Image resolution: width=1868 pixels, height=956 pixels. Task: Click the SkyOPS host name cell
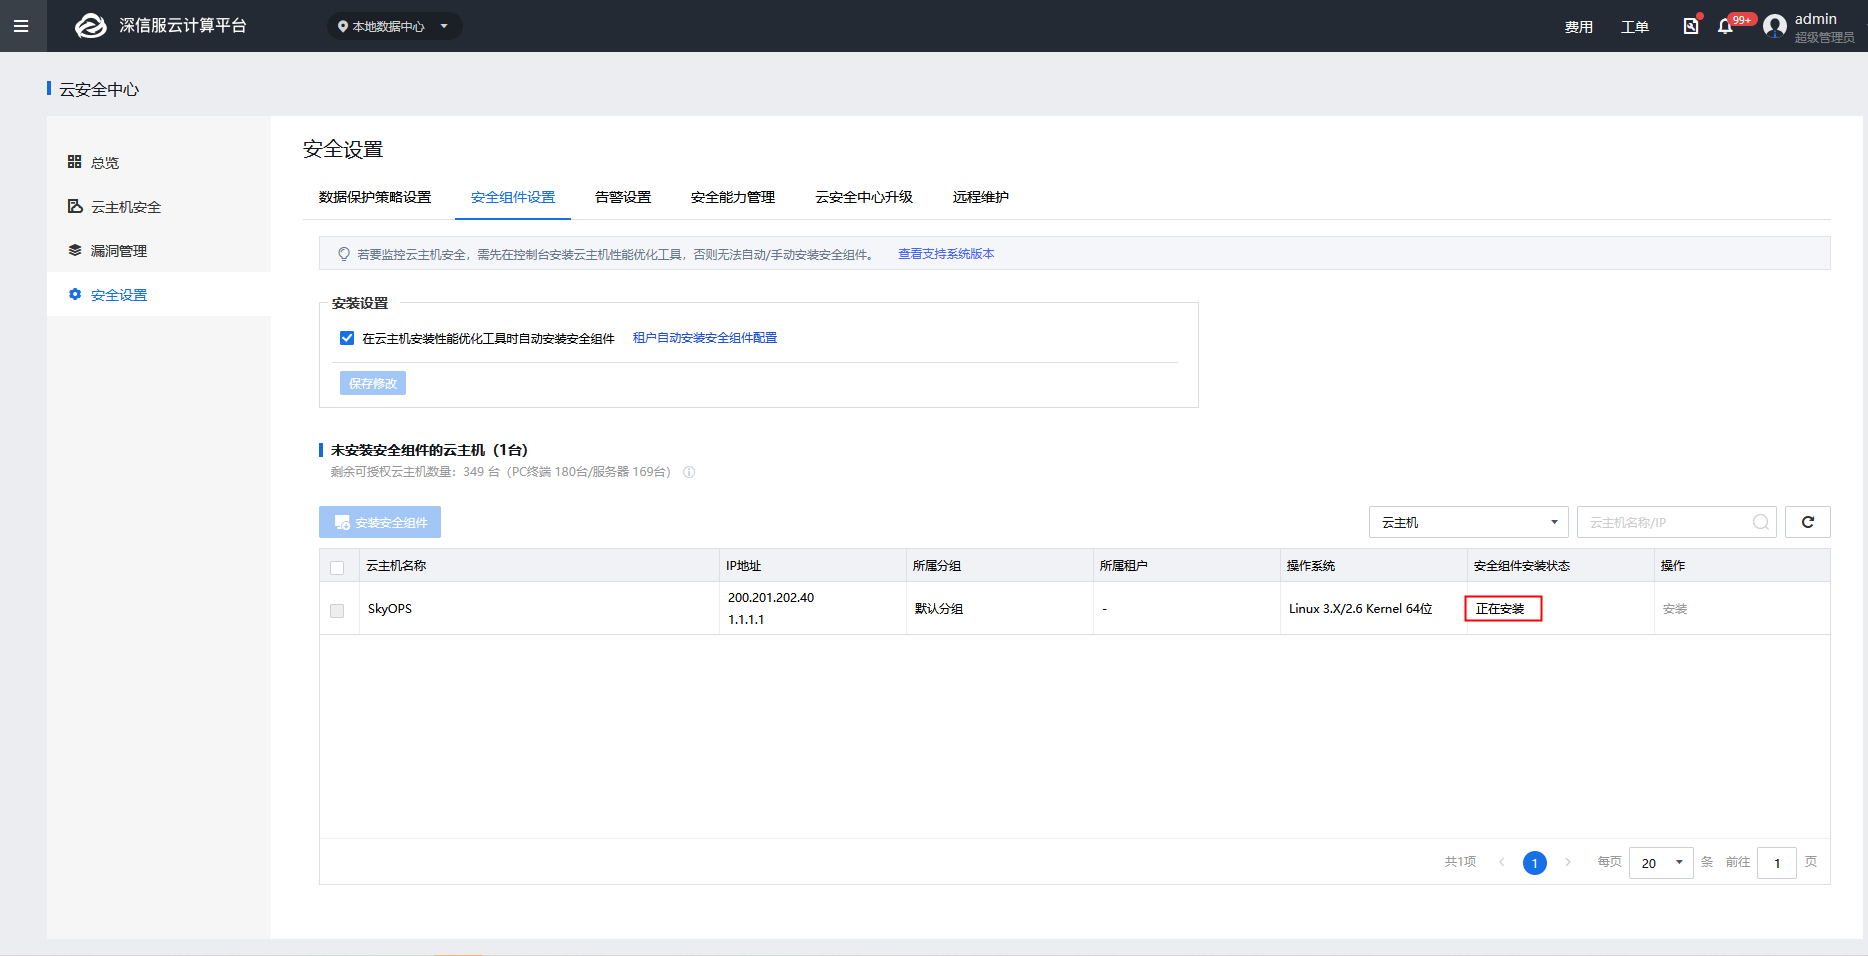pos(390,608)
